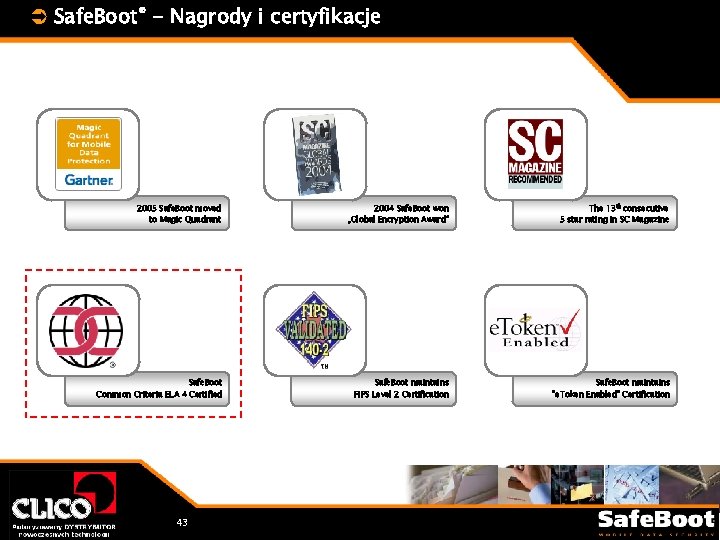Click the caption 'SafeBoot Common Criteria EAL 4 Certified'
Image resolution: width=720 pixels, height=540 pixels.
point(158,388)
